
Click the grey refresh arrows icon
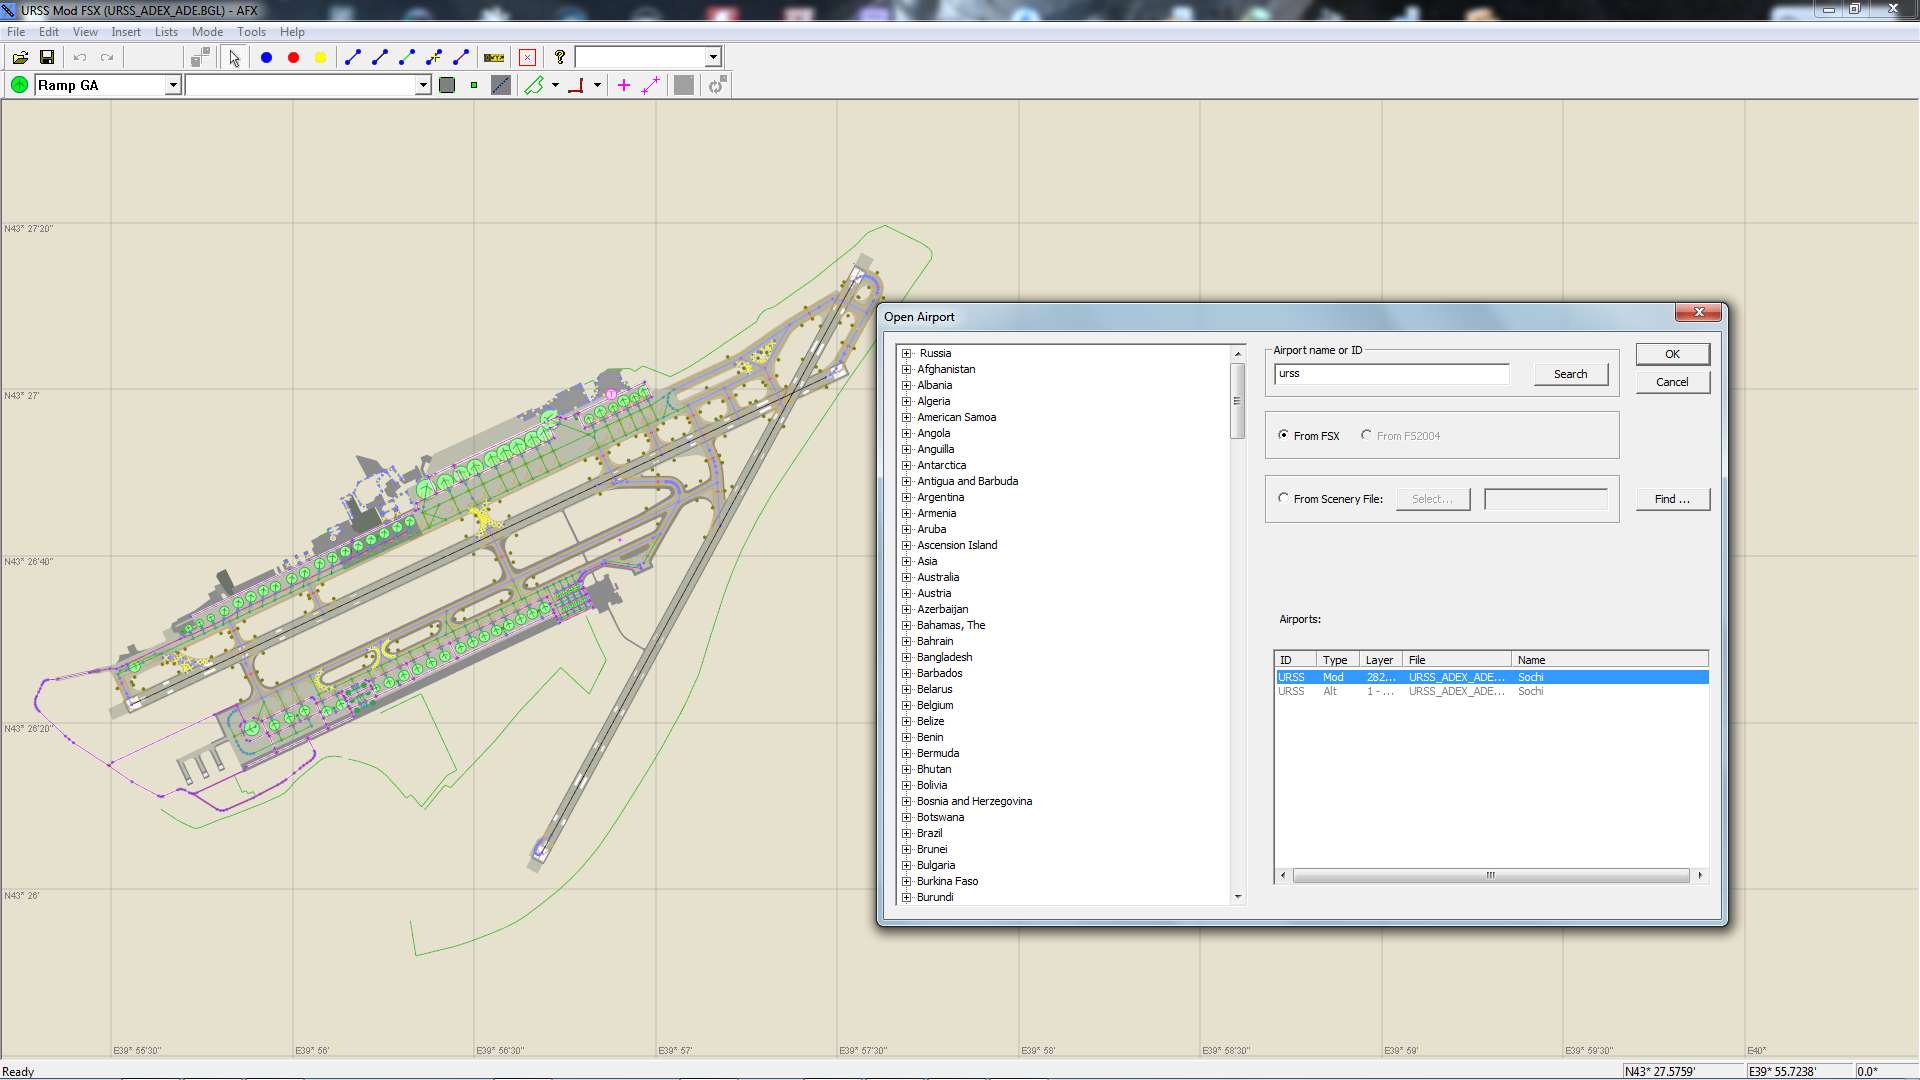(717, 85)
